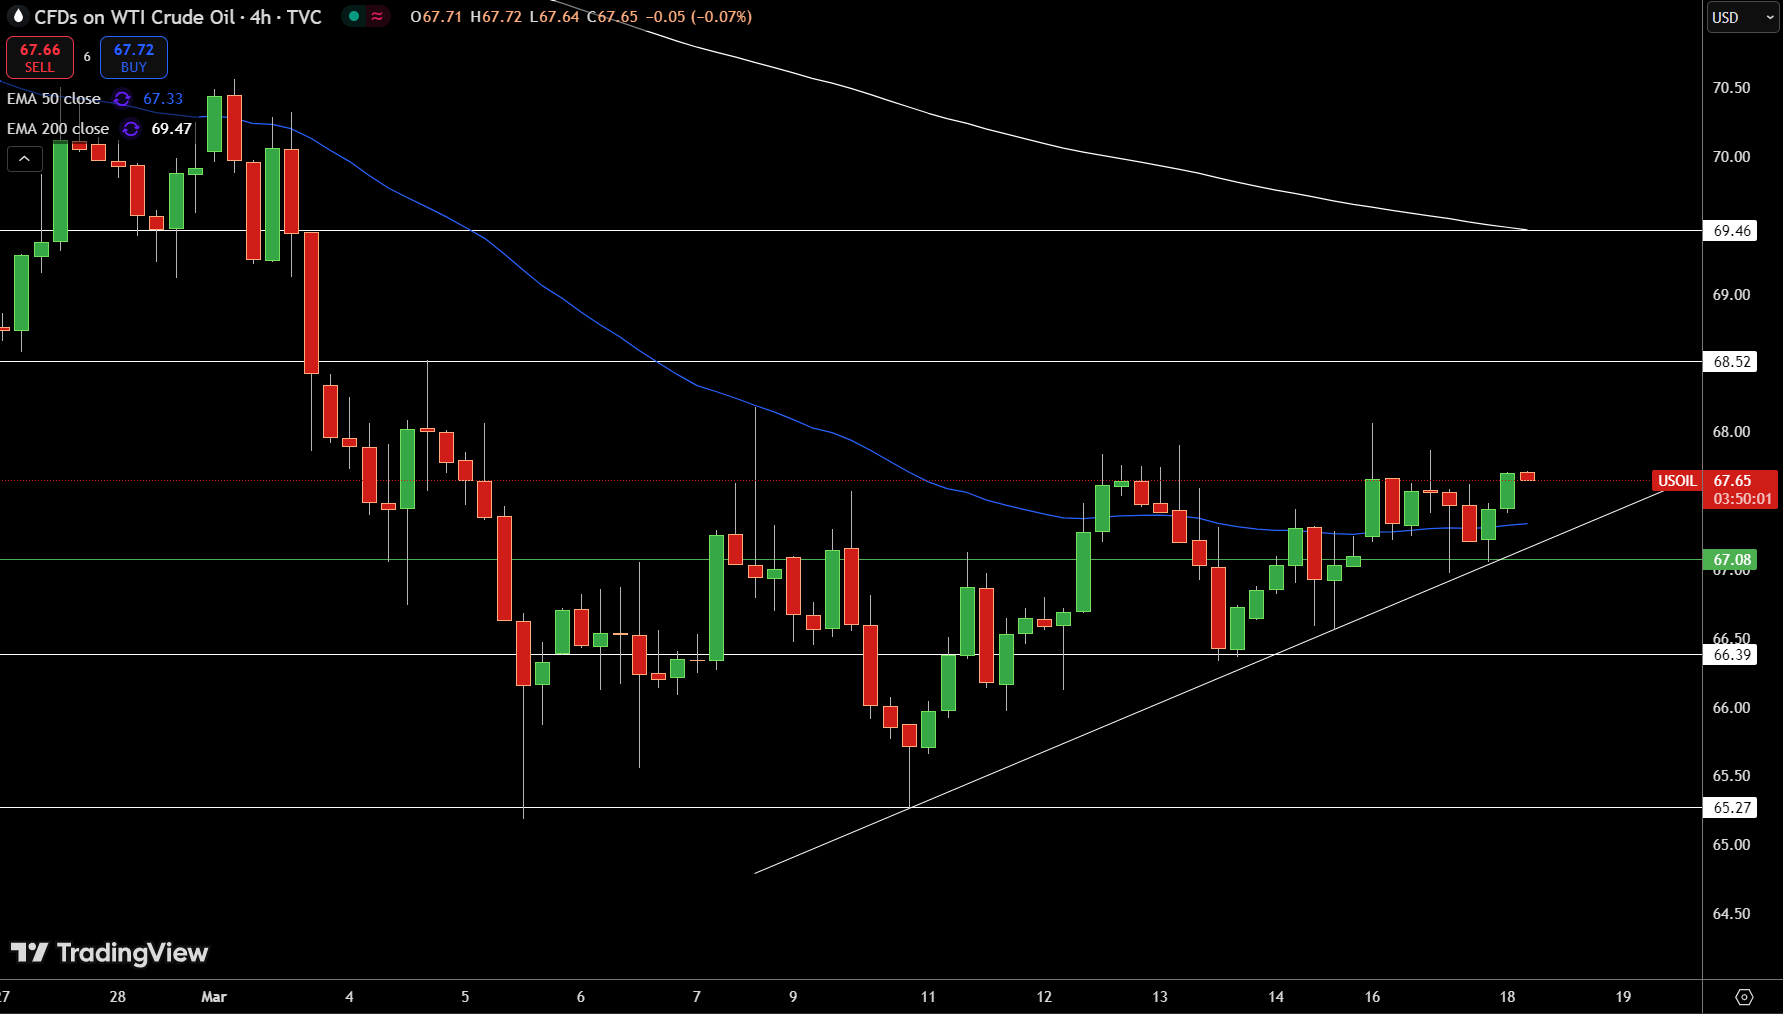1783x1014 pixels.
Task: Click date 14 on the time axis
Action: [x=1276, y=997]
